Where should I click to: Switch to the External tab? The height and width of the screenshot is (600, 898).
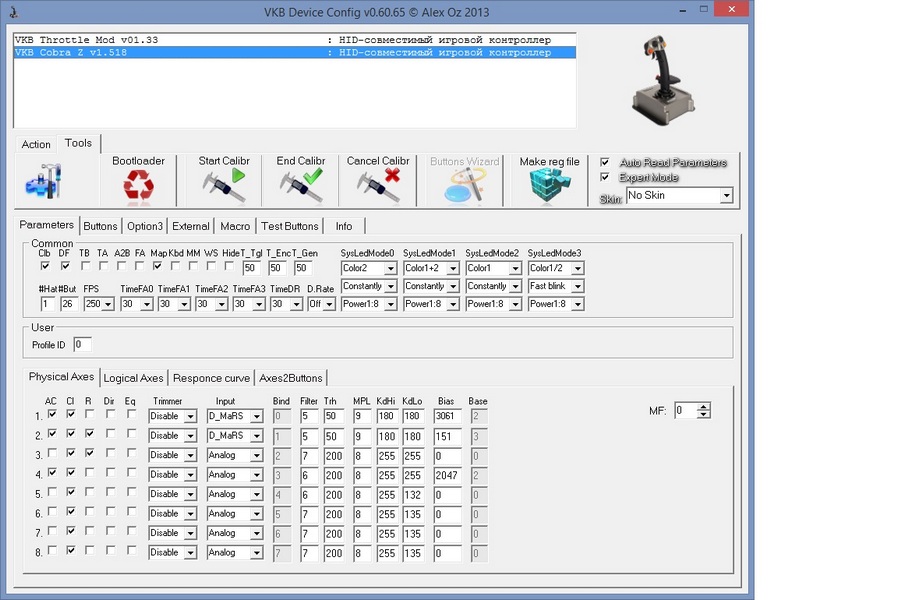pyautogui.click(x=191, y=226)
